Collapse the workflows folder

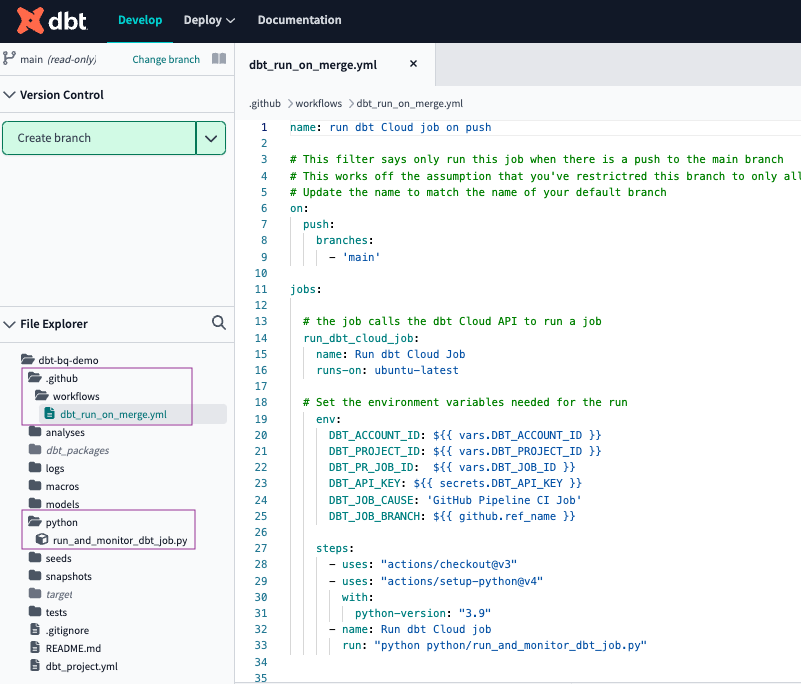(x=67, y=396)
